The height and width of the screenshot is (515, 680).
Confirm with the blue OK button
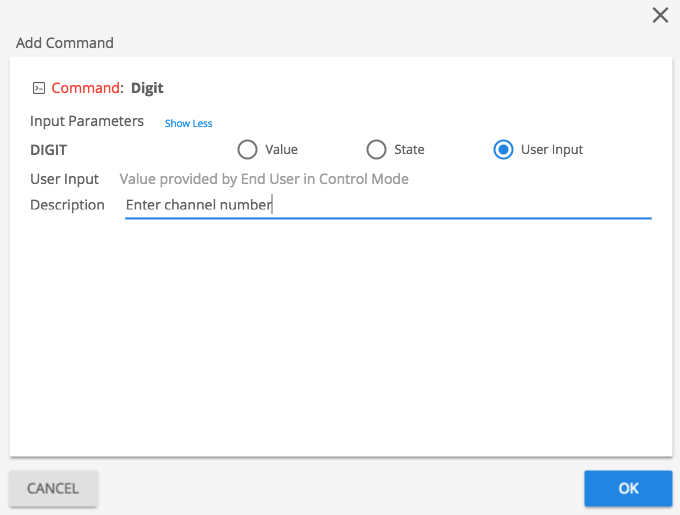click(x=628, y=488)
